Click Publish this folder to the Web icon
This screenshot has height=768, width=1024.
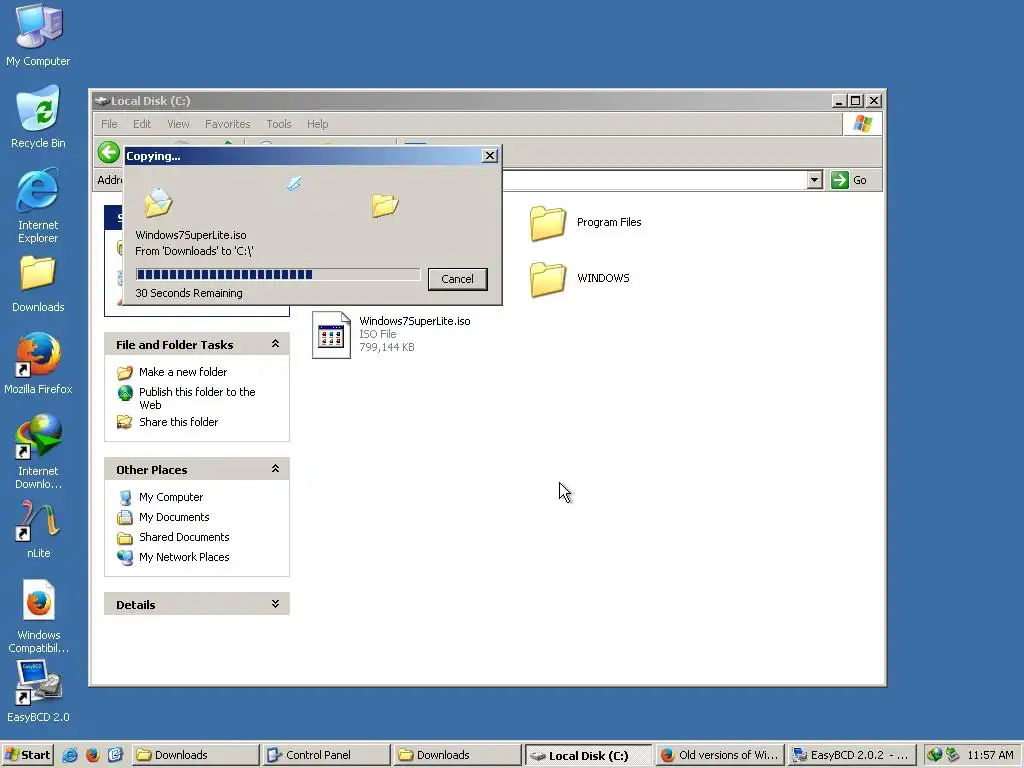coord(125,392)
